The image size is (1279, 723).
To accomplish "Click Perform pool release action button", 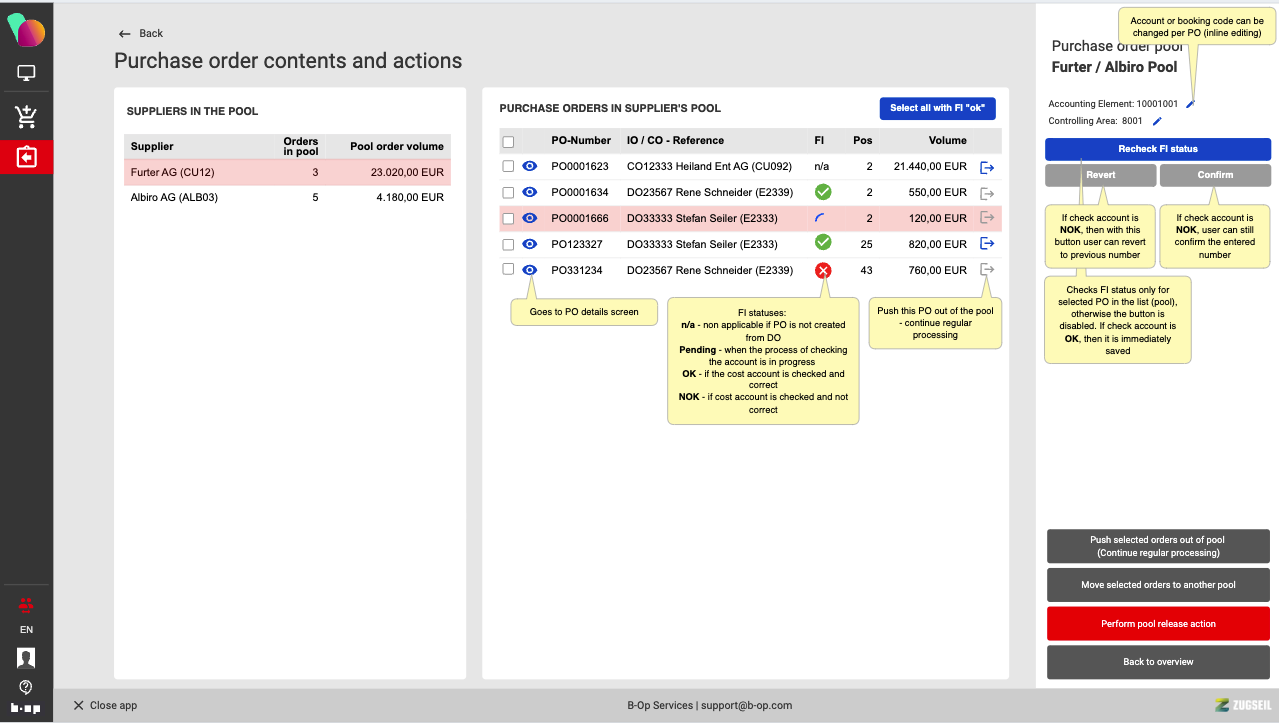I will click(x=1158, y=624).
